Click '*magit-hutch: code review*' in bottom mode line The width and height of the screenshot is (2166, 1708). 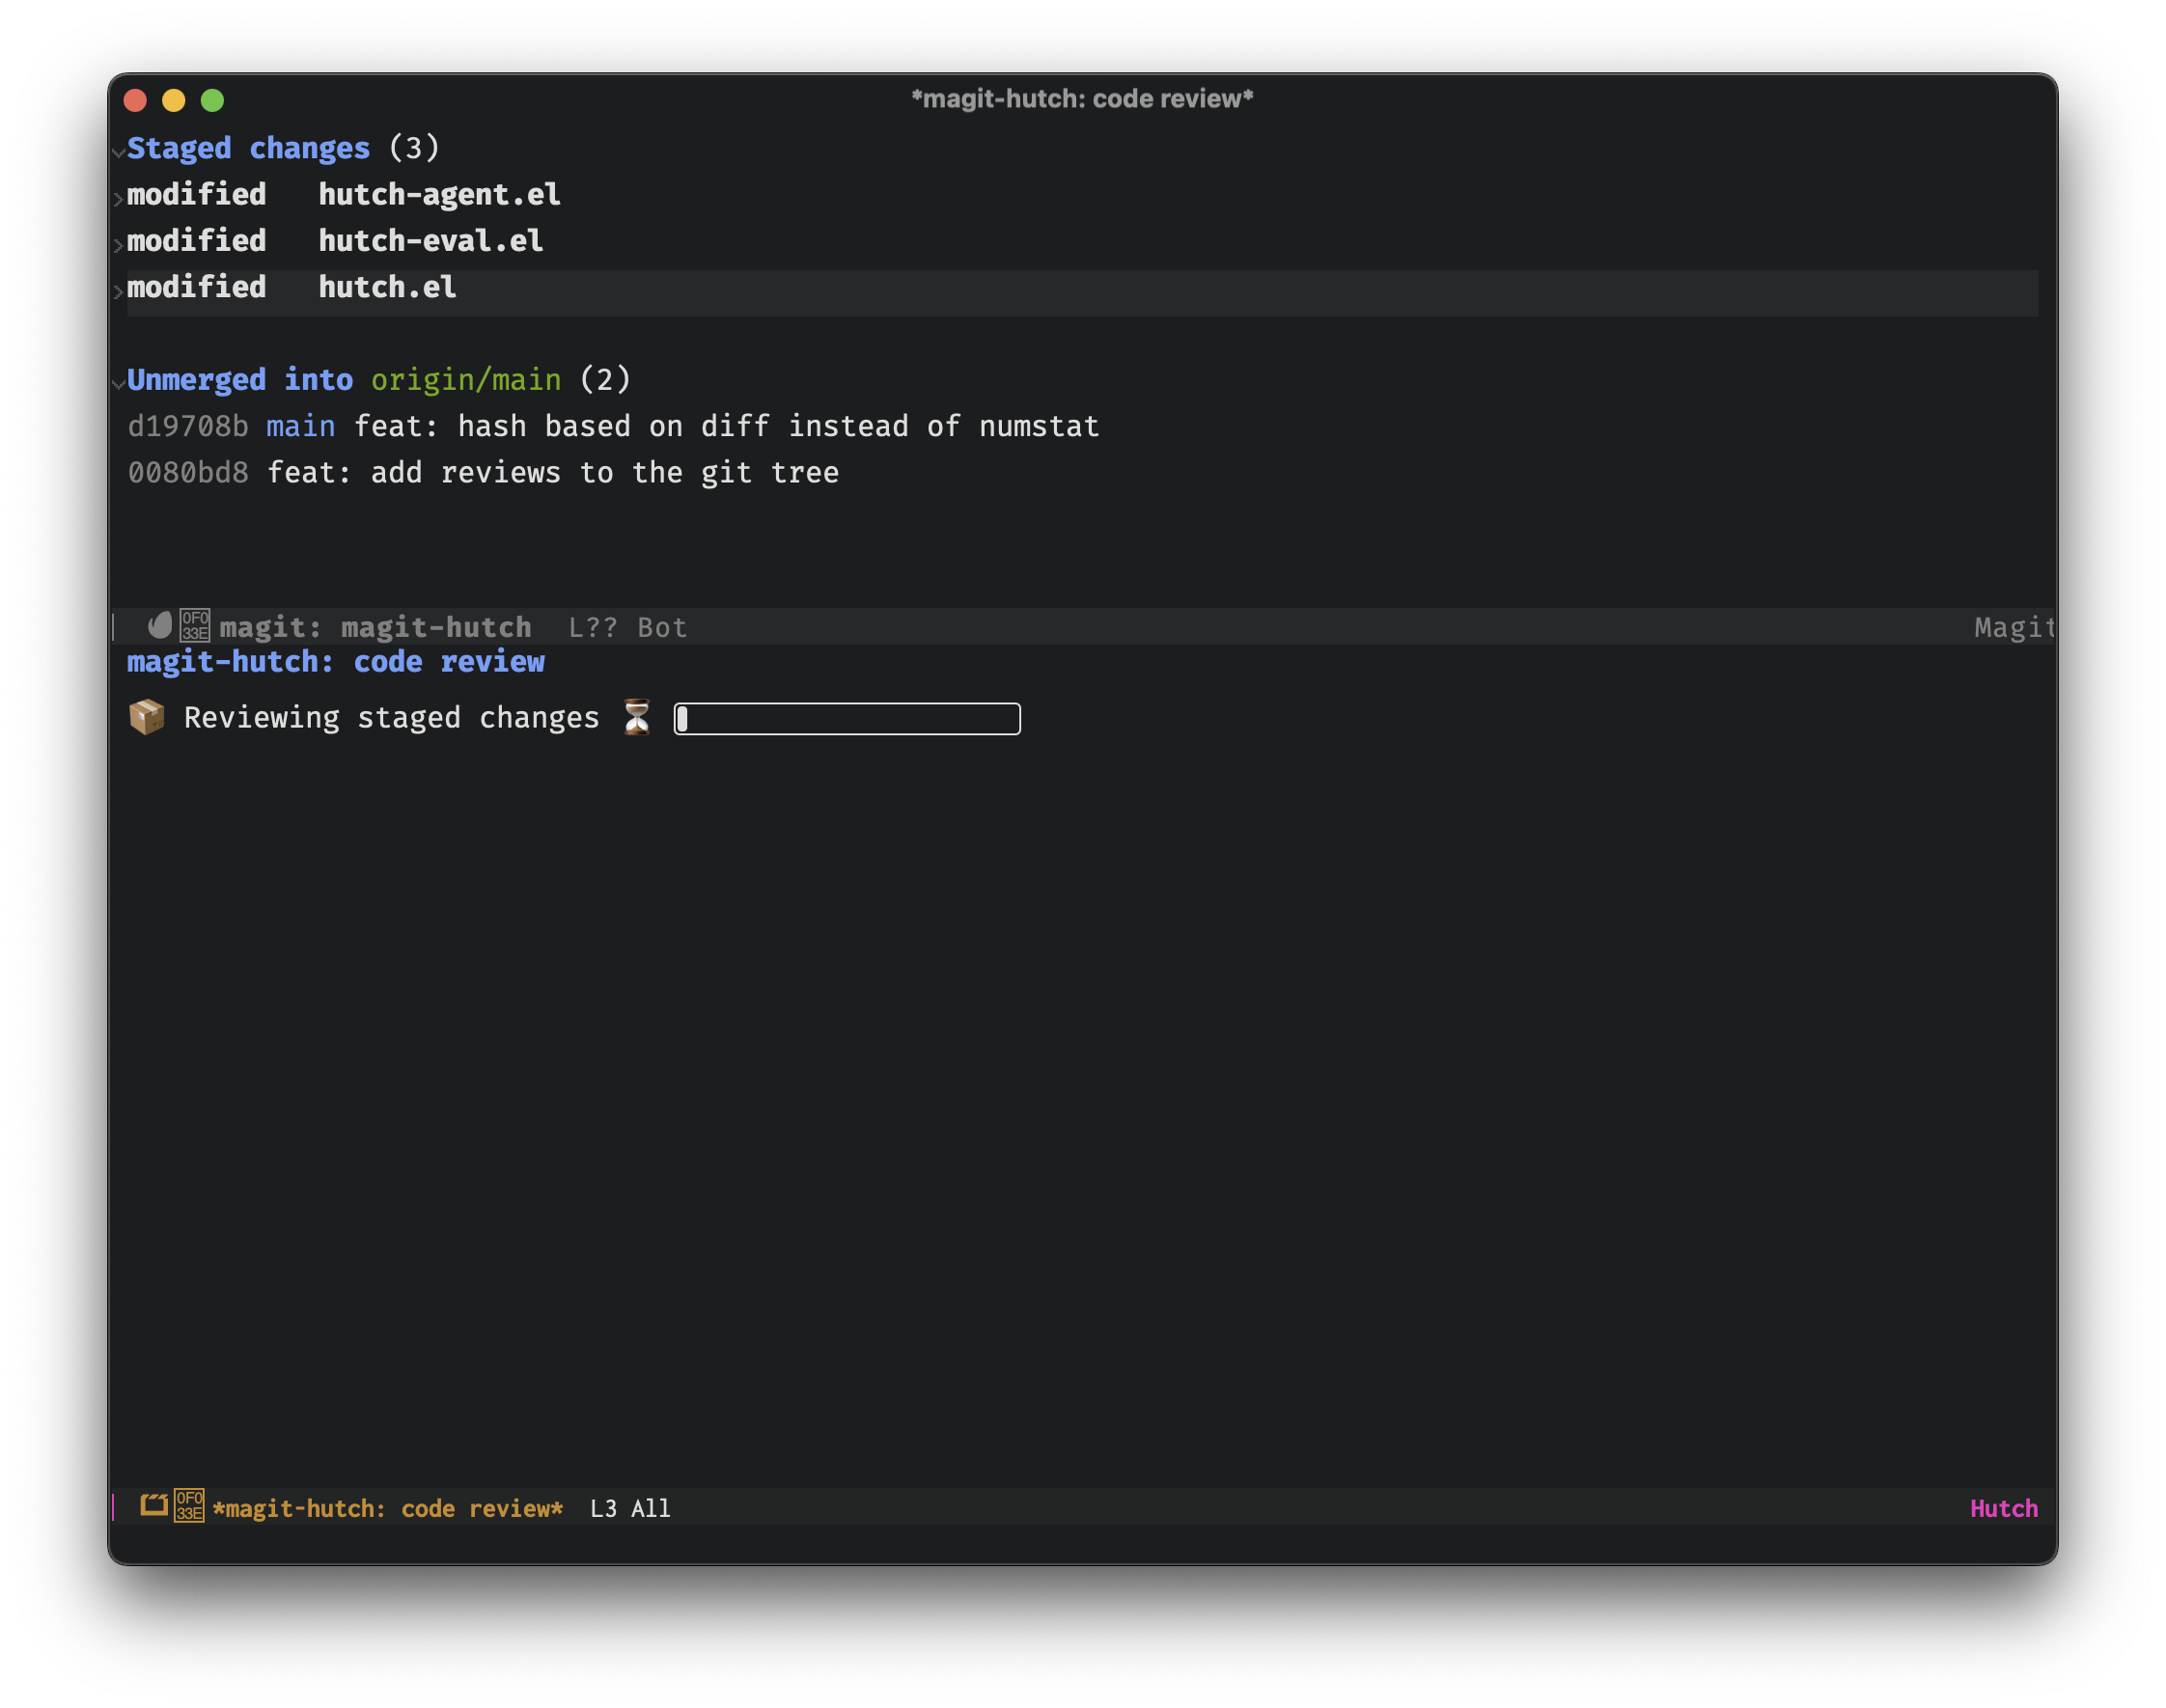click(388, 1507)
